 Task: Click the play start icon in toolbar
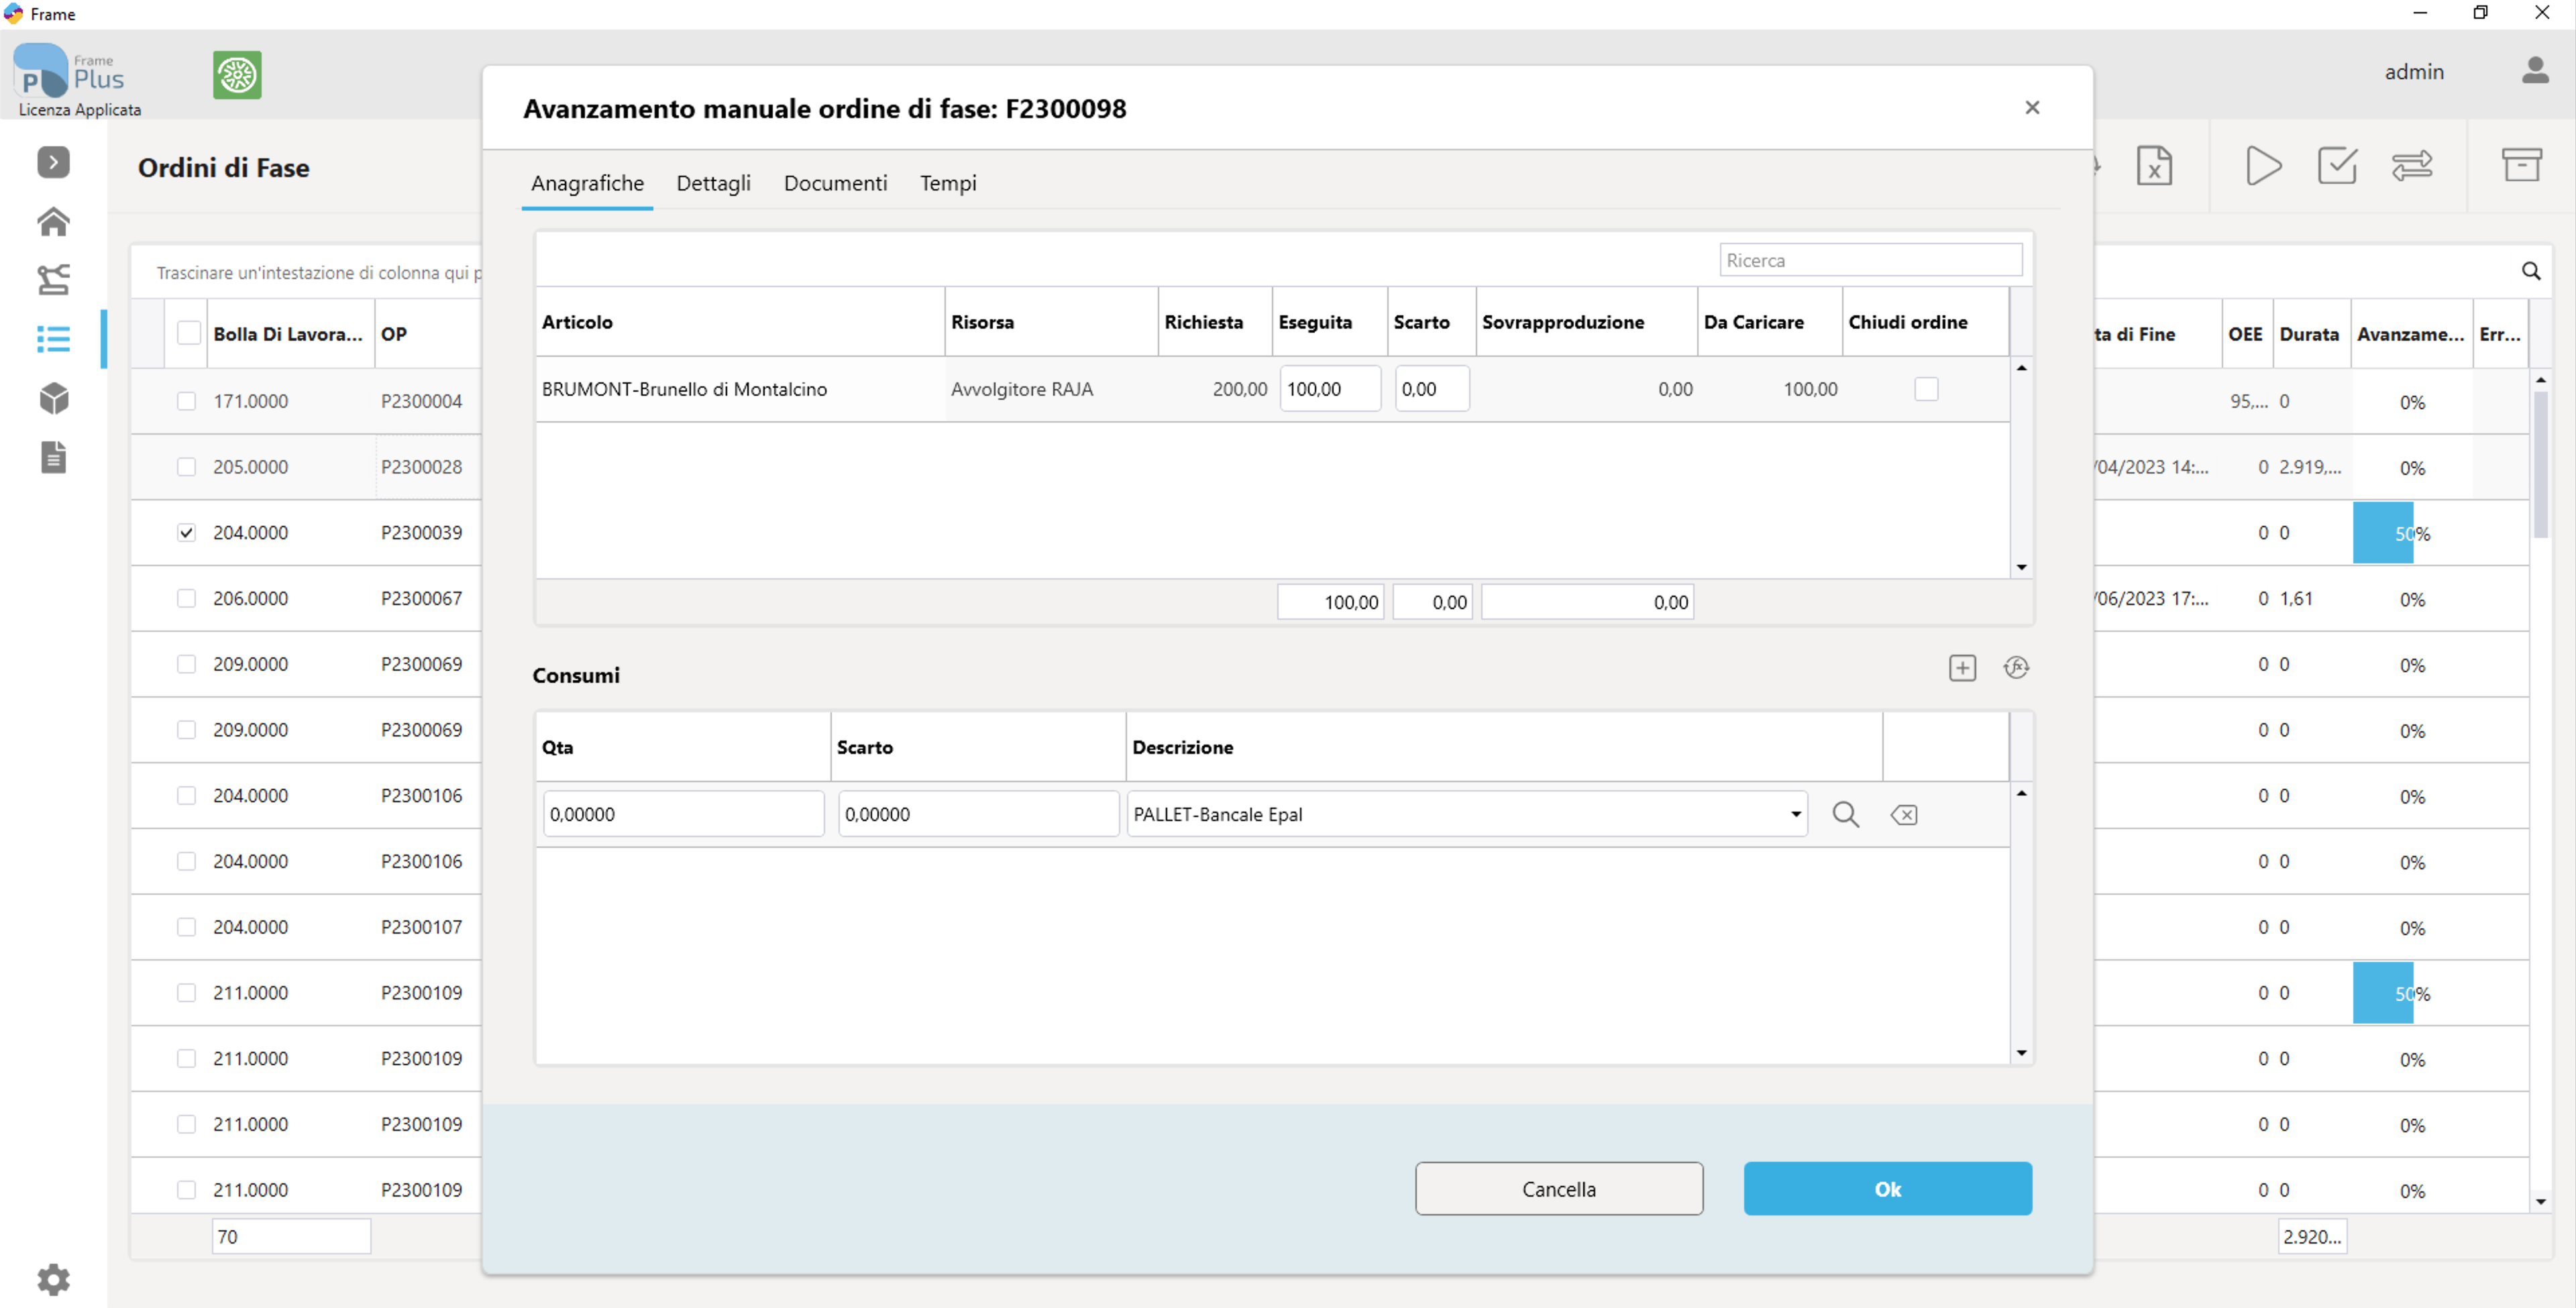(x=2263, y=166)
